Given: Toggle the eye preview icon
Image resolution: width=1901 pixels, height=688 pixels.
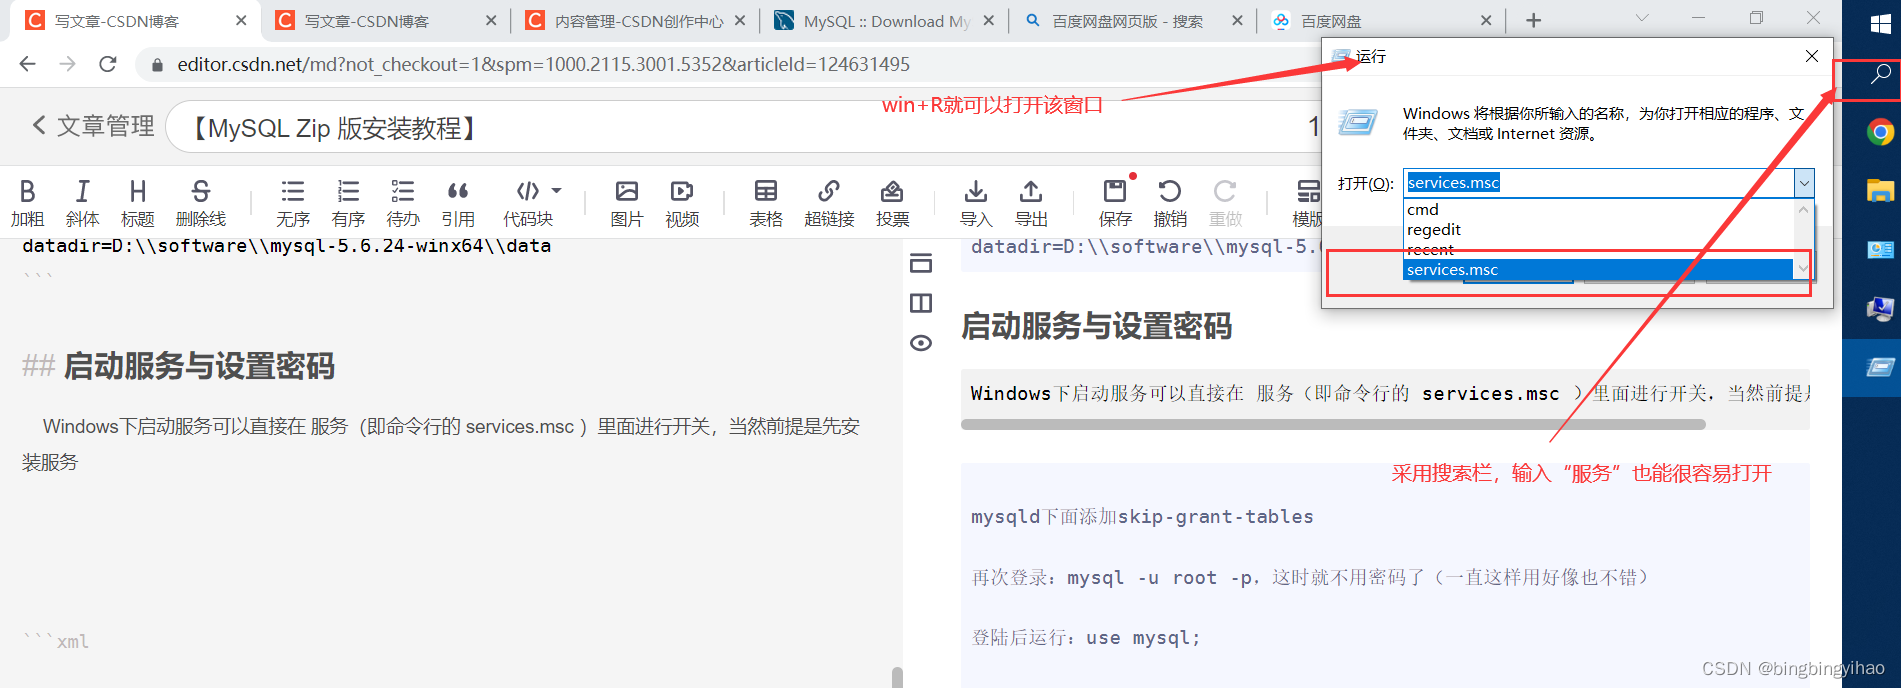Looking at the screenshot, I should pyautogui.click(x=921, y=343).
